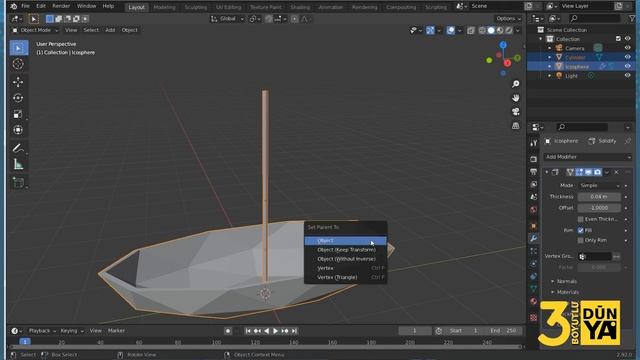Select the Select Box tool
640x360 pixels.
(18, 48)
